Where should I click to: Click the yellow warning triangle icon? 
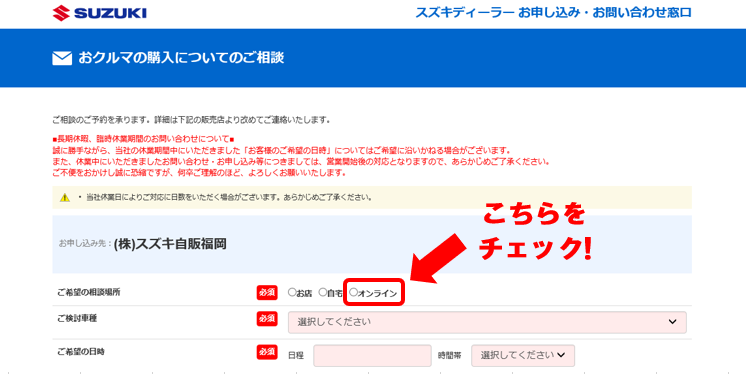point(65,197)
